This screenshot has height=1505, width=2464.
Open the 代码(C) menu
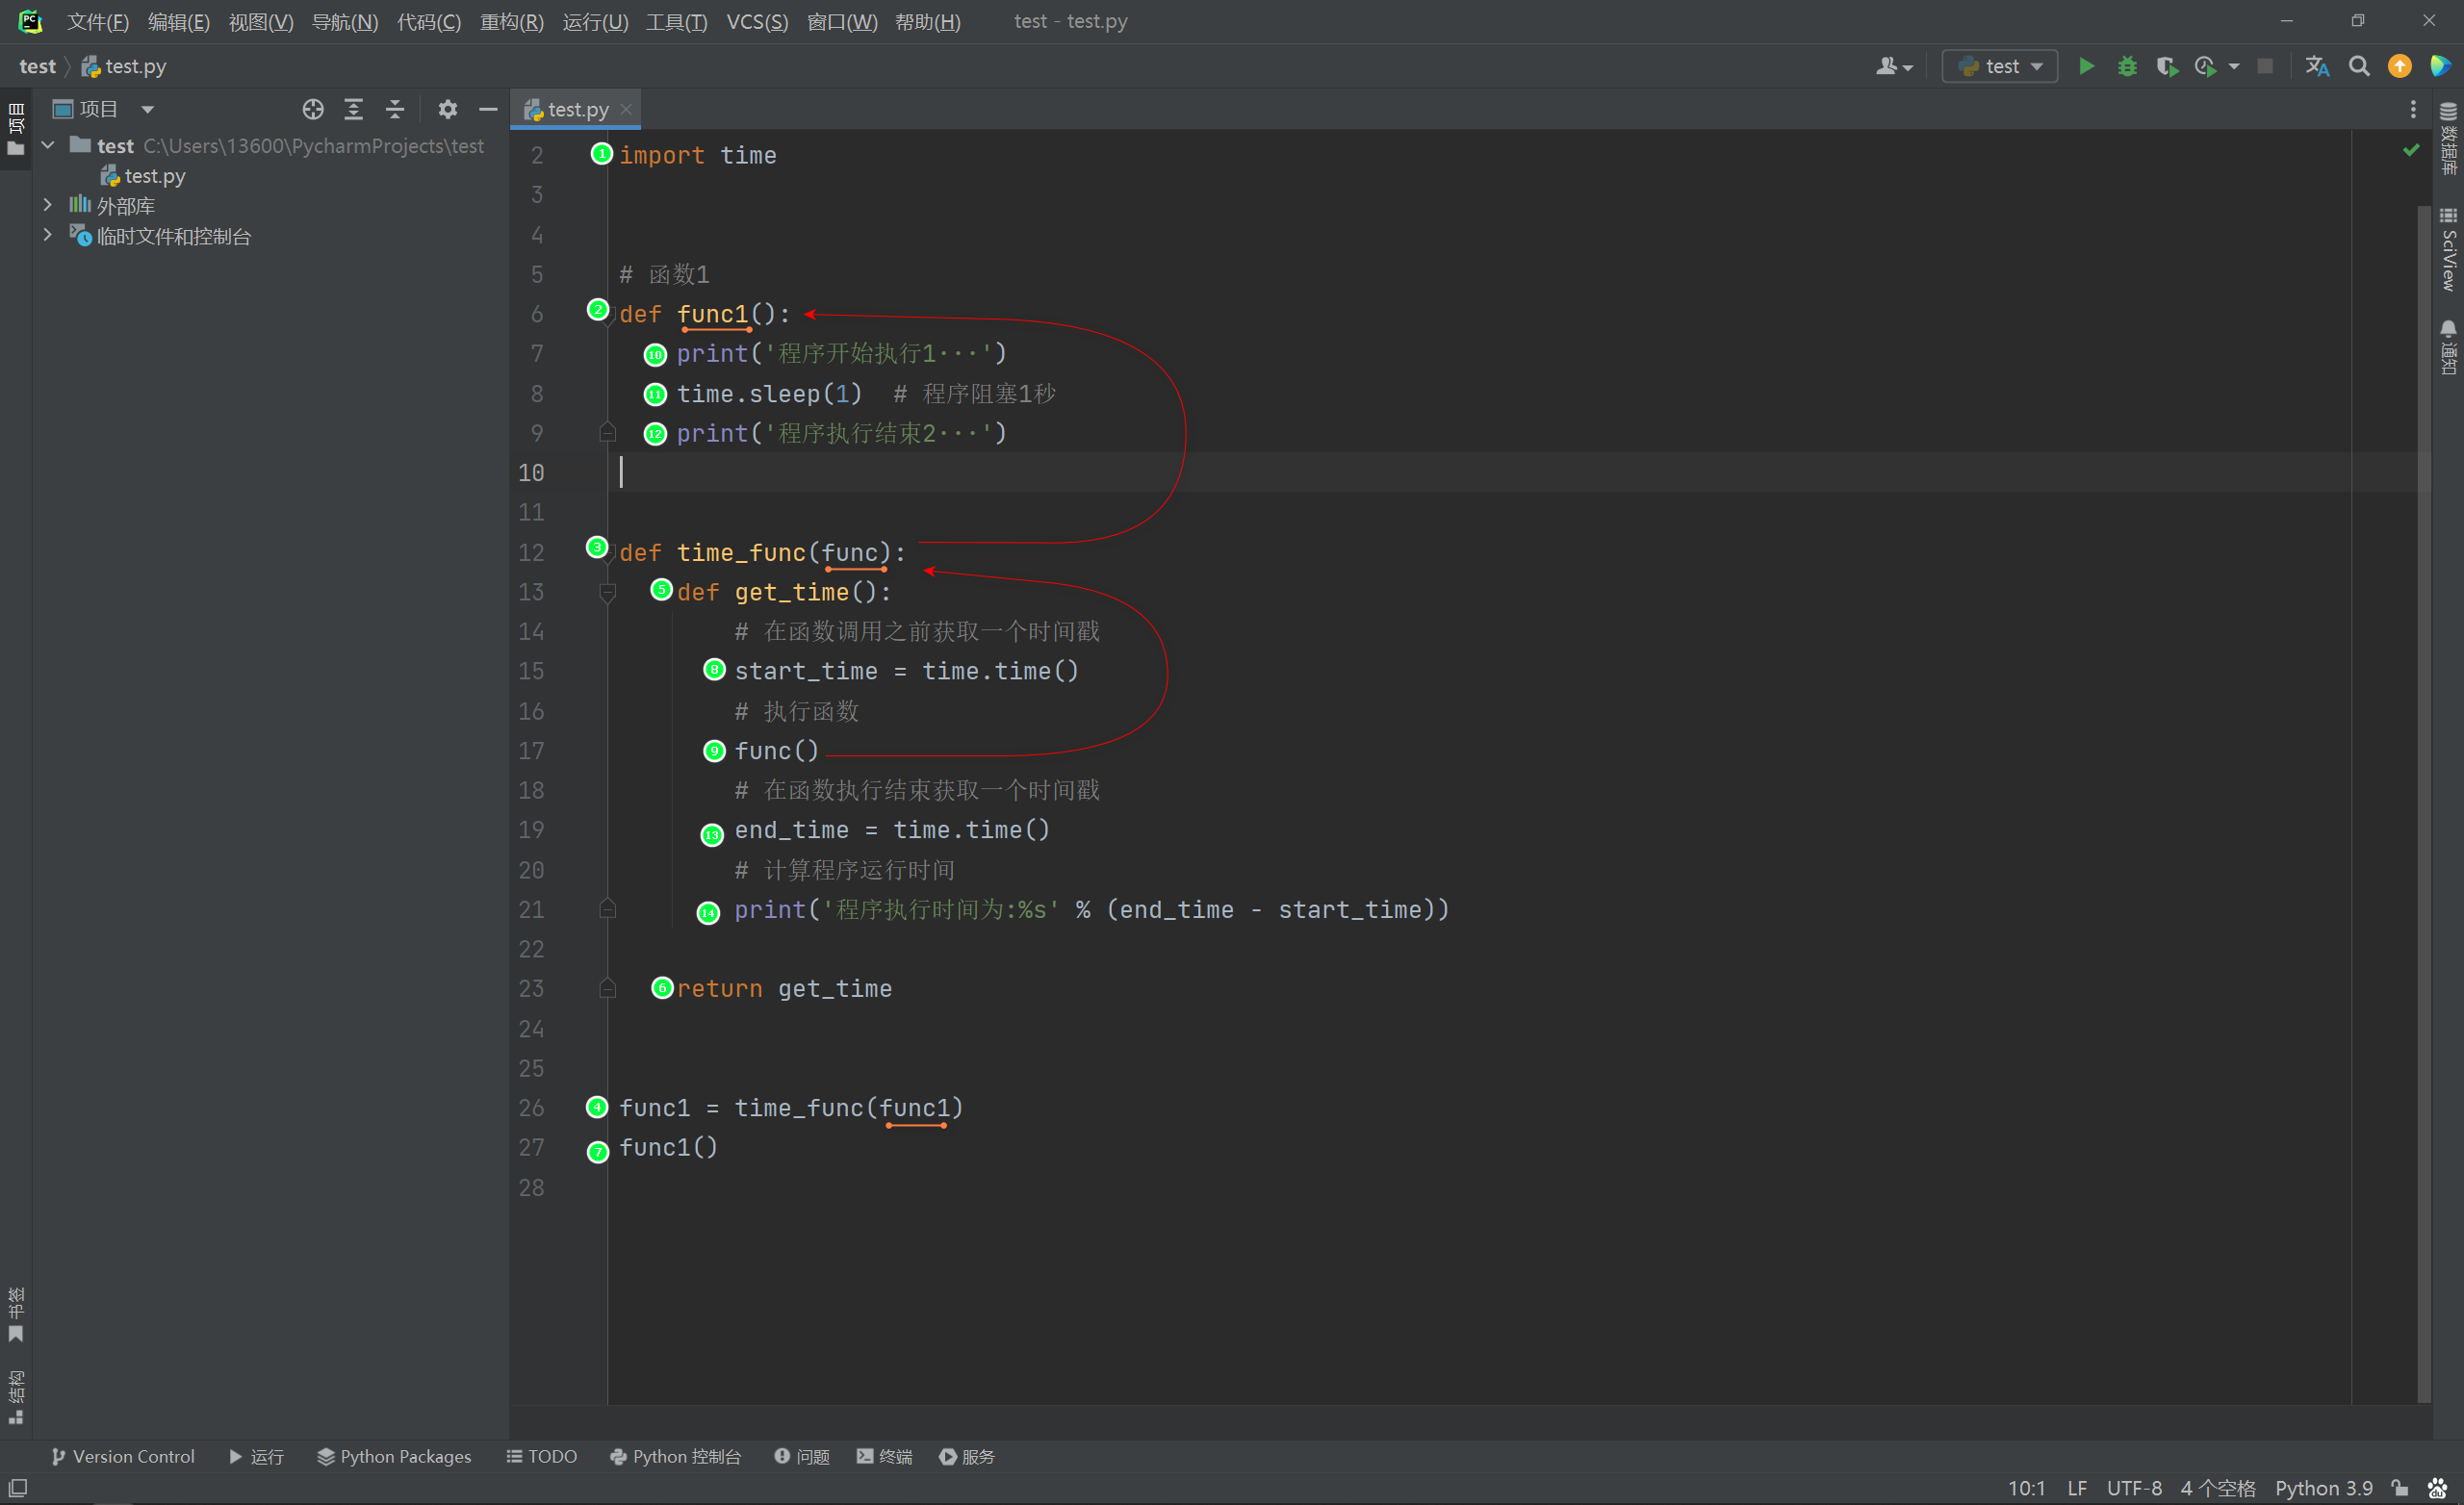click(x=429, y=21)
